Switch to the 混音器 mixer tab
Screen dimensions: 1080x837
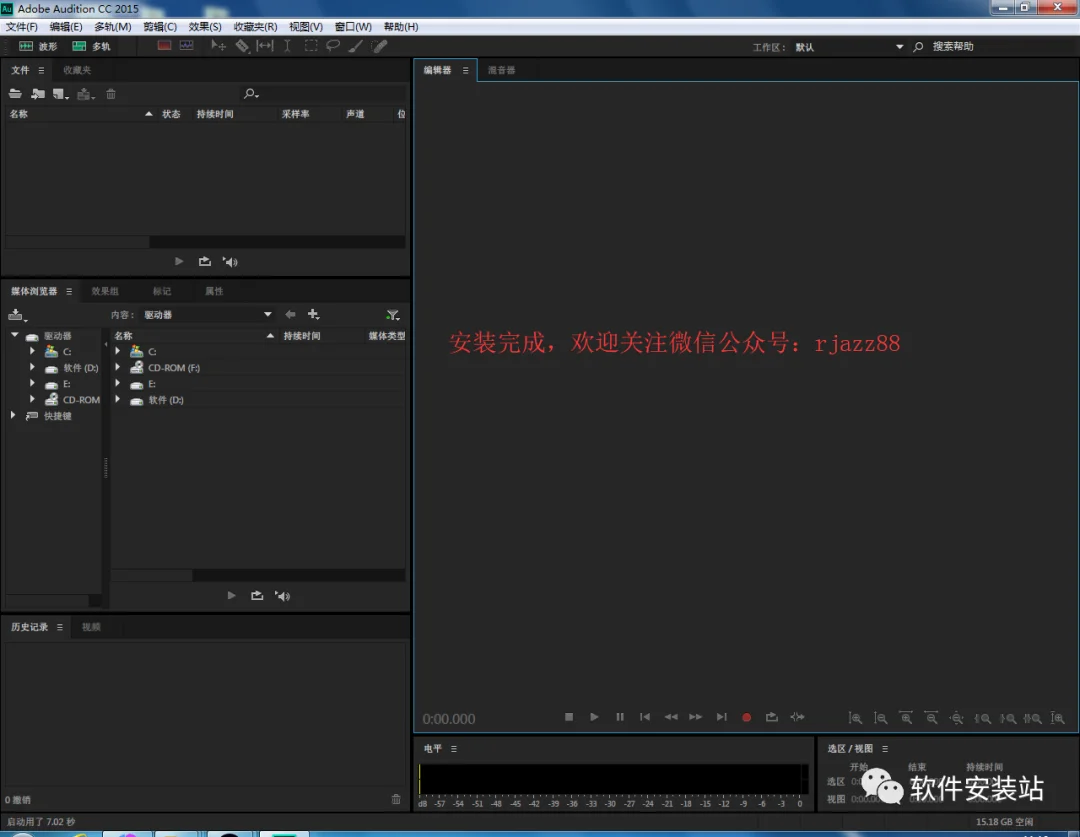[501, 70]
